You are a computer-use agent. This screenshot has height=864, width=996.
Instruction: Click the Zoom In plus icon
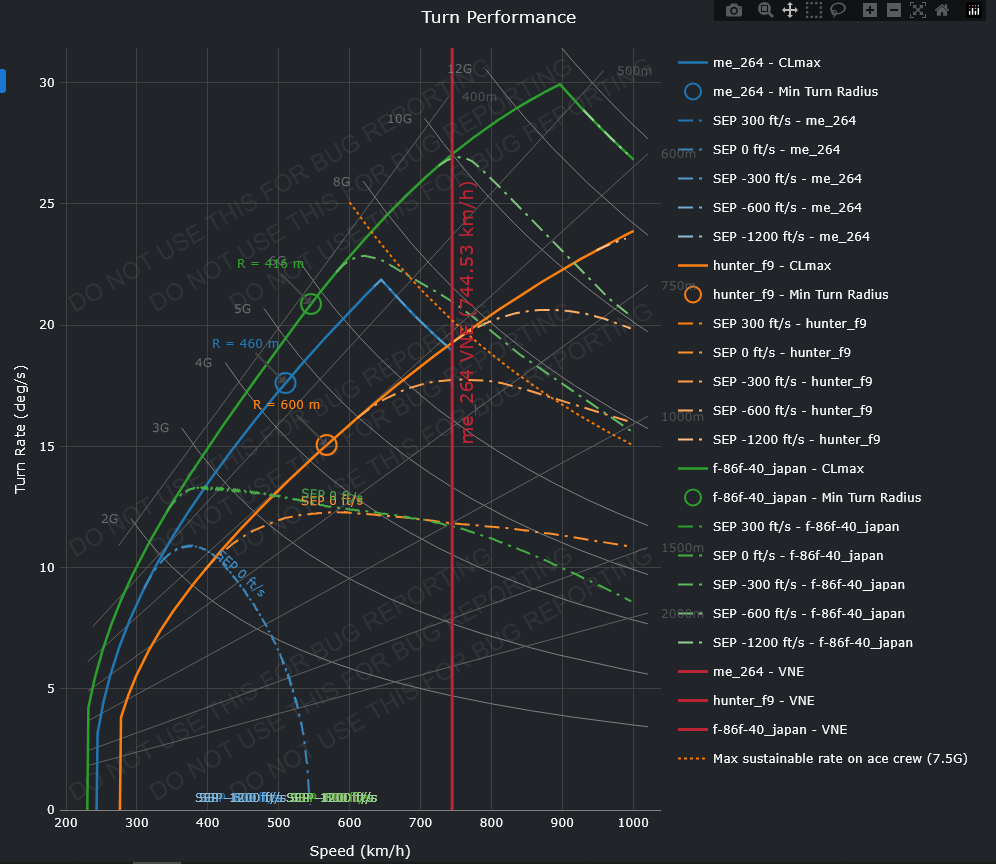[x=869, y=10]
